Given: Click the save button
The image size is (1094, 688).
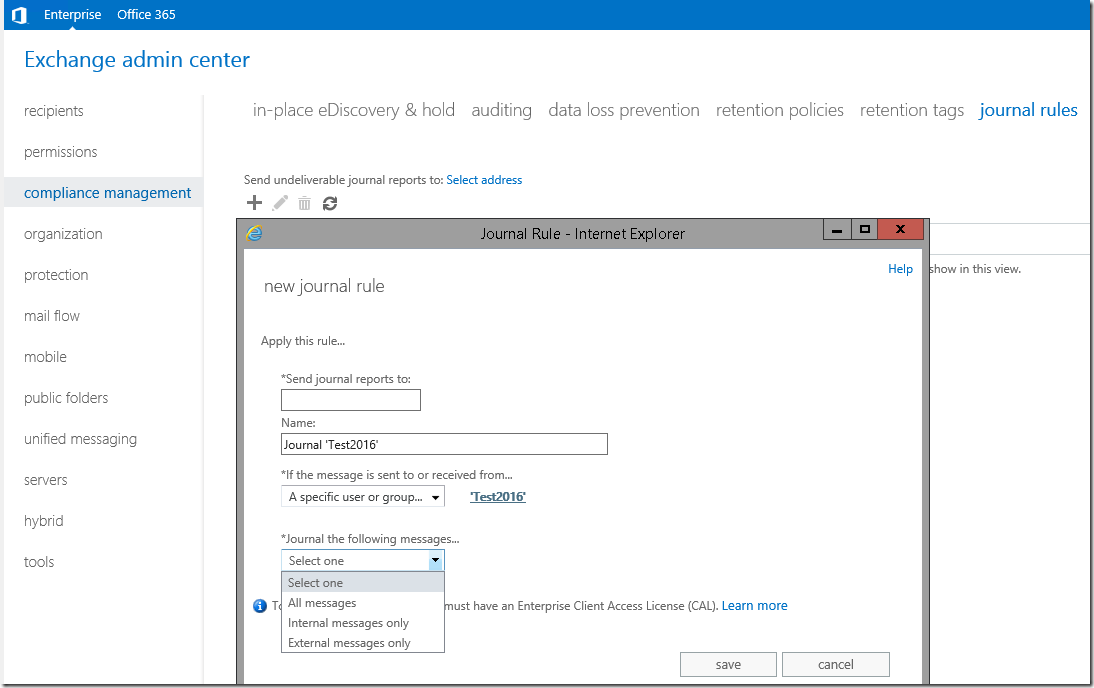Looking at the screenshot, I should [728, 665].
